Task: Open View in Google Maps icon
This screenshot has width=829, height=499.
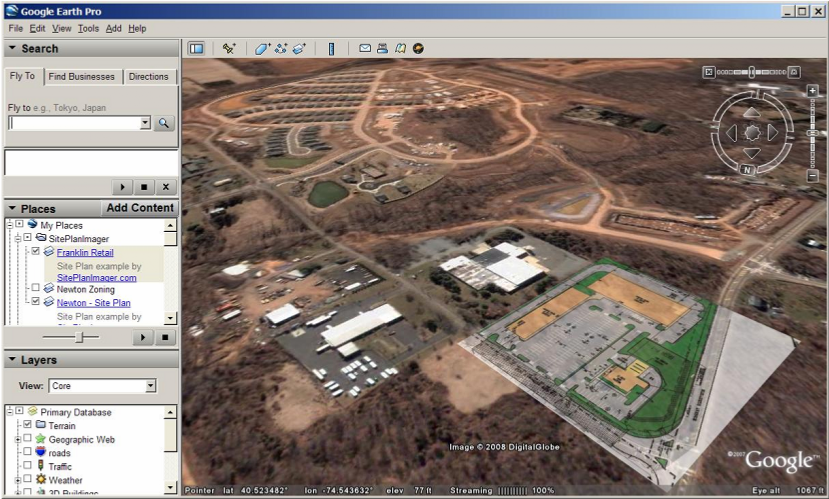Action: coord(400,48)
